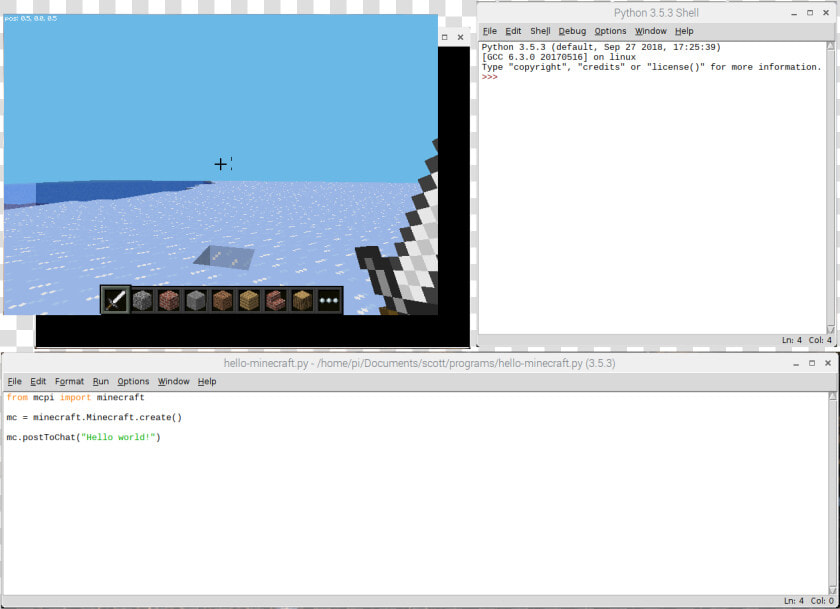Click the Type "copyright" information line
Viewport: 840px width, 609px height.
651,67
